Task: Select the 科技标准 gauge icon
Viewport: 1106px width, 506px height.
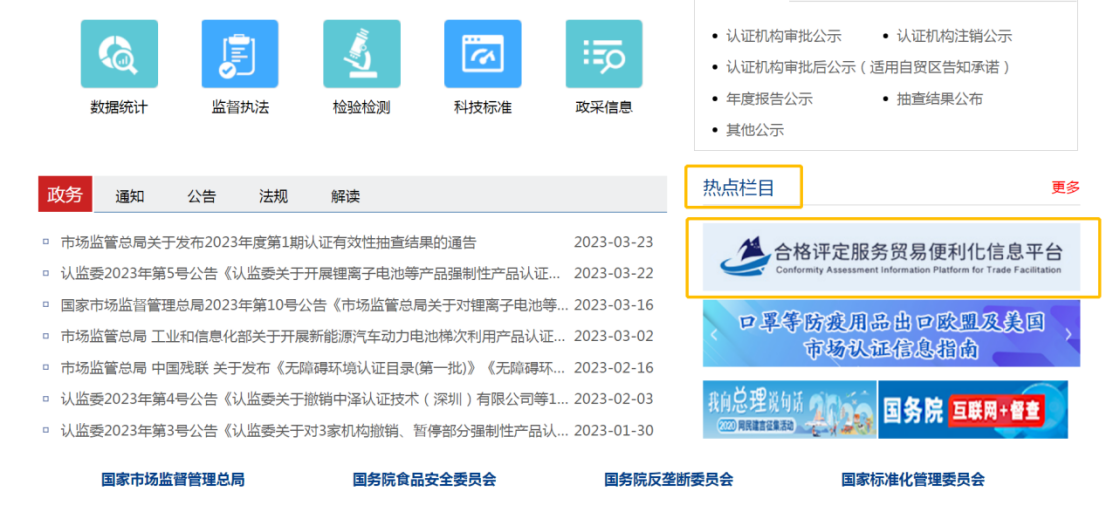Action: click(x=482, y=54)
